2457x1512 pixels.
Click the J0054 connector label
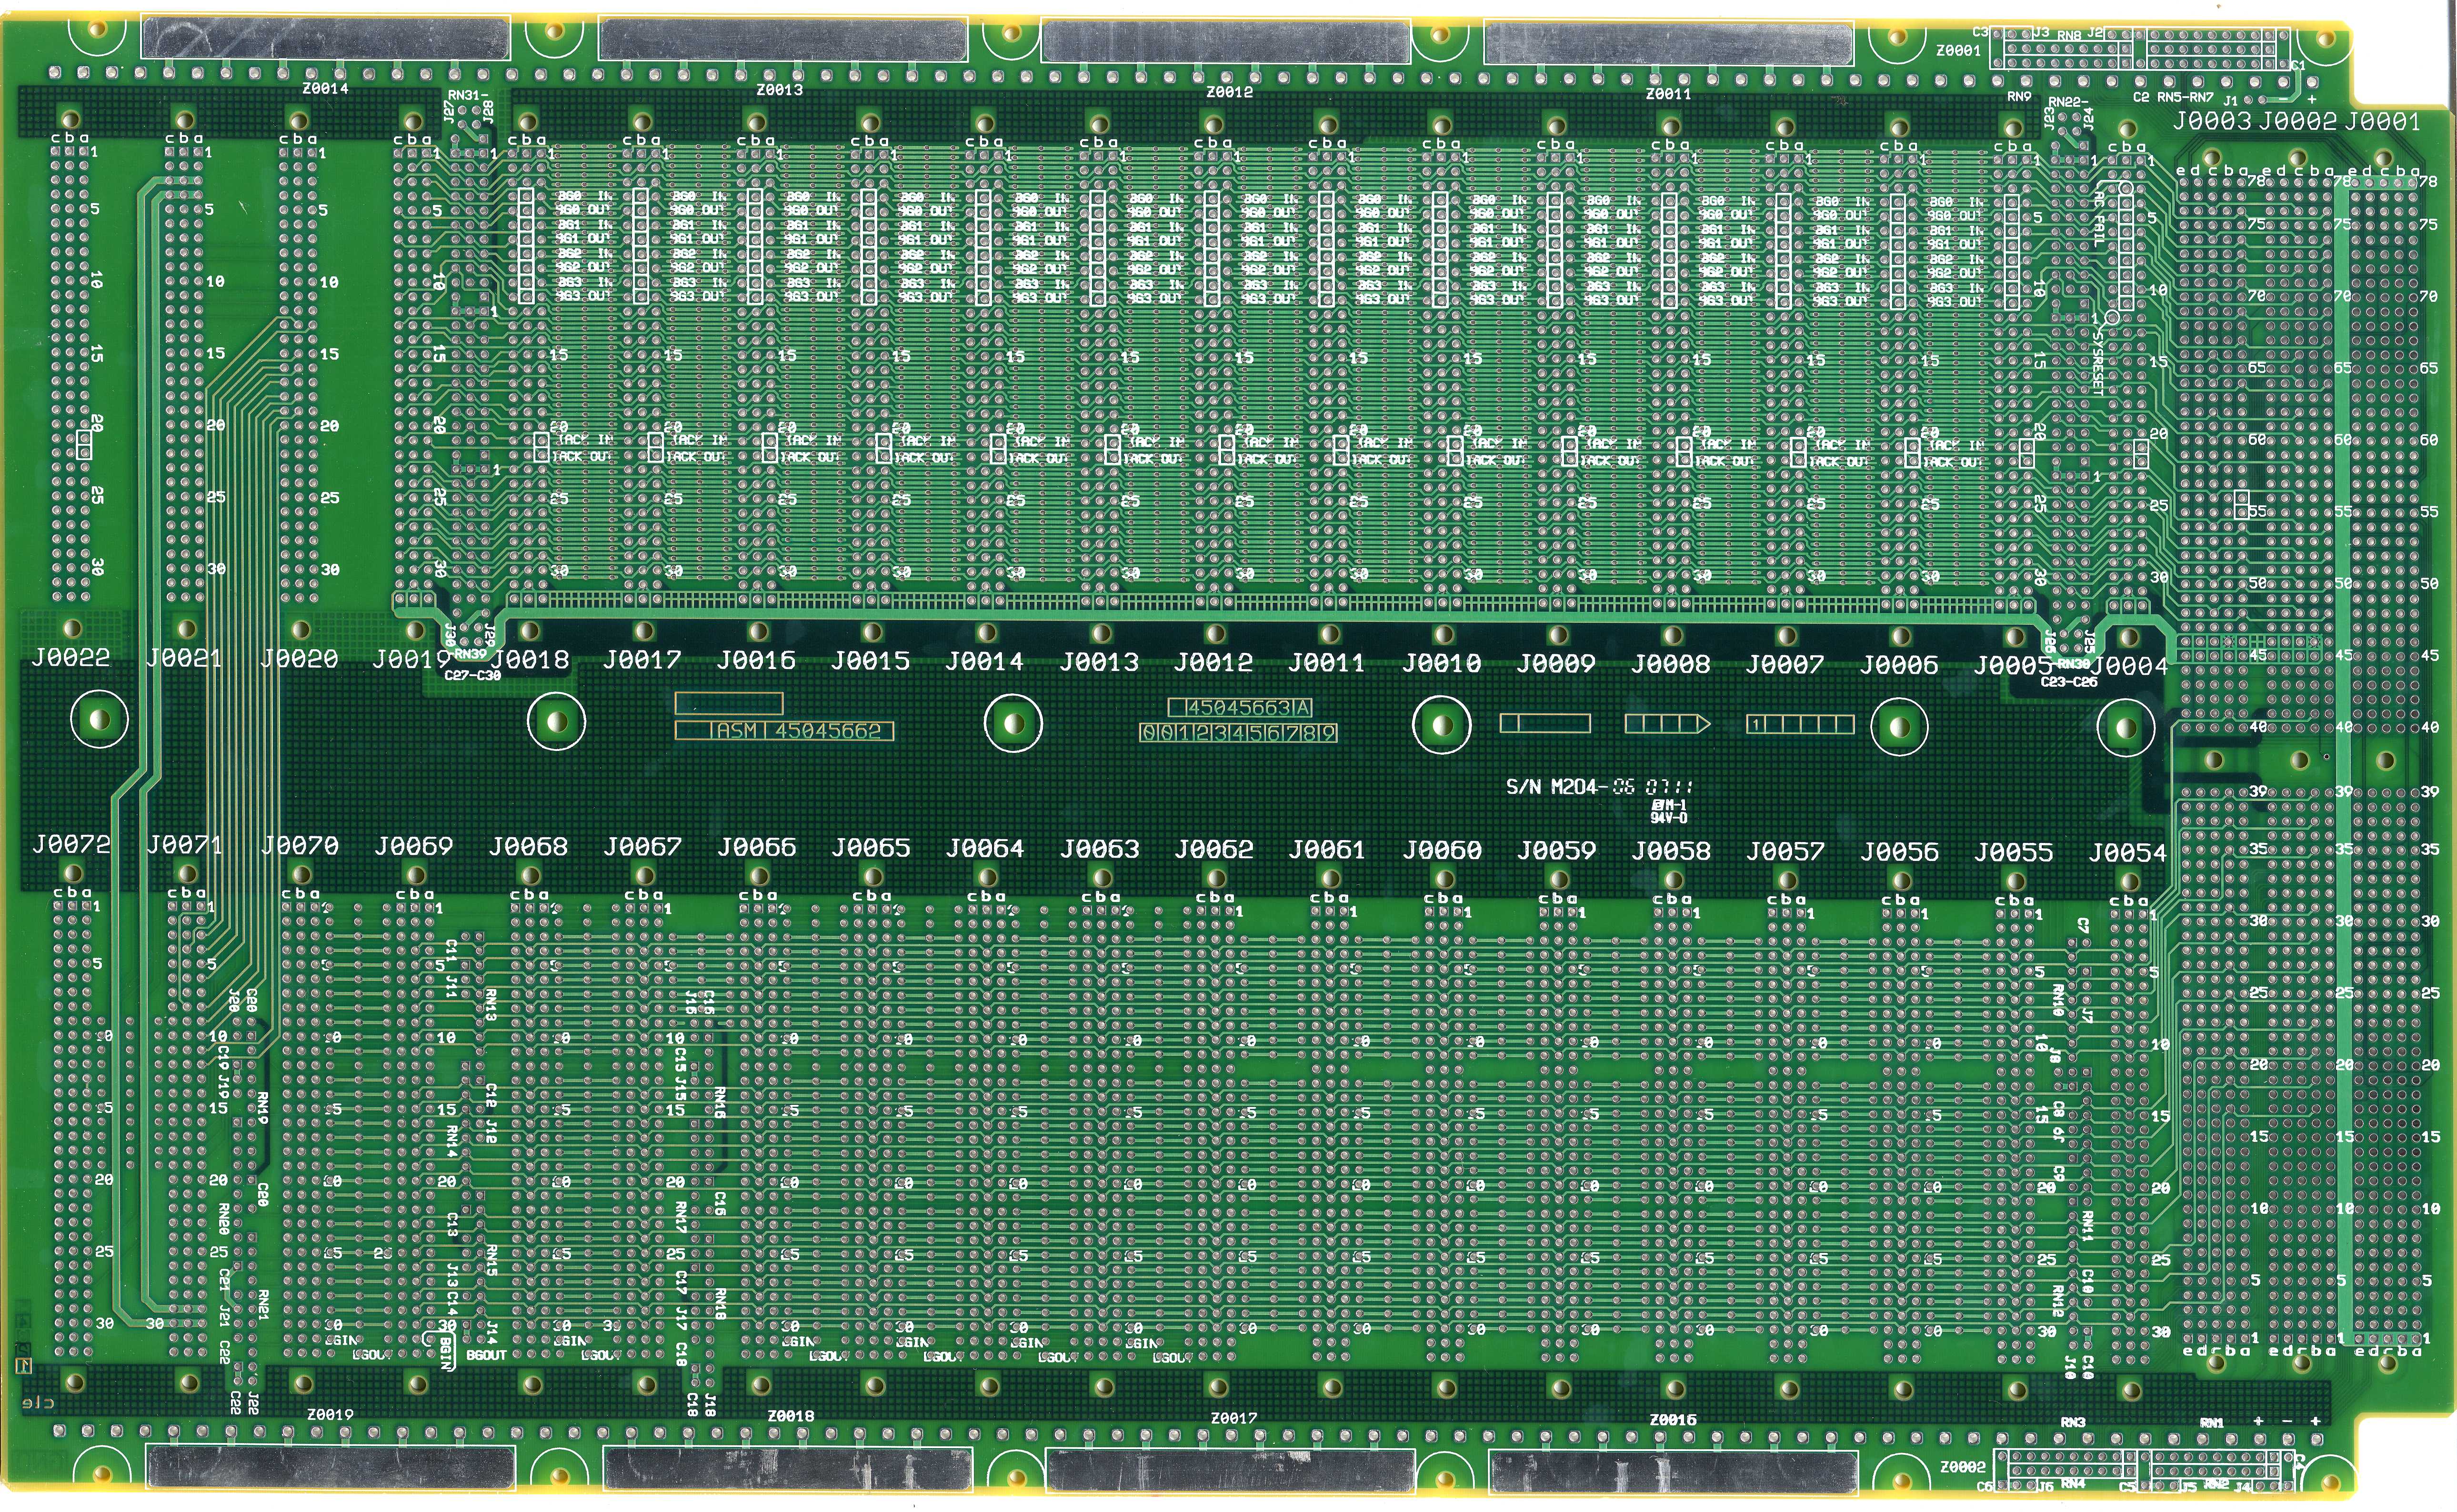2127,853
